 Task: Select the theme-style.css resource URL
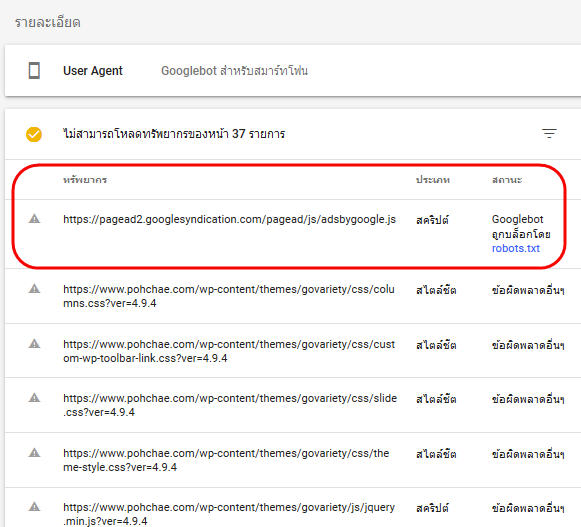226,460
